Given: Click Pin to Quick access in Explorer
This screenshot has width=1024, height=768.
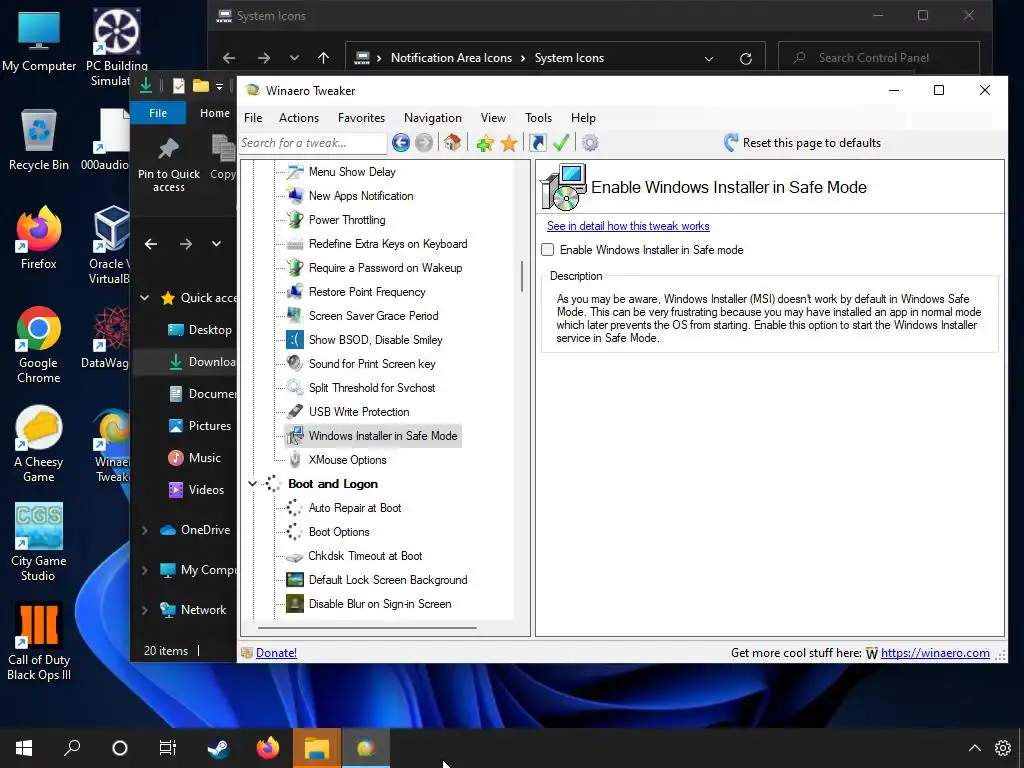Looking at the screenshot, I should tap(168, 165).
